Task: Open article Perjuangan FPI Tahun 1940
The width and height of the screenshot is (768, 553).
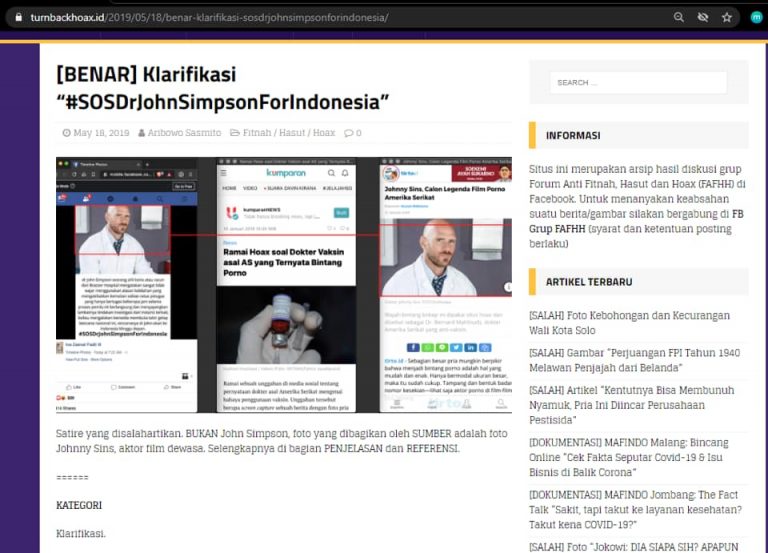Action: click(635, 360)
